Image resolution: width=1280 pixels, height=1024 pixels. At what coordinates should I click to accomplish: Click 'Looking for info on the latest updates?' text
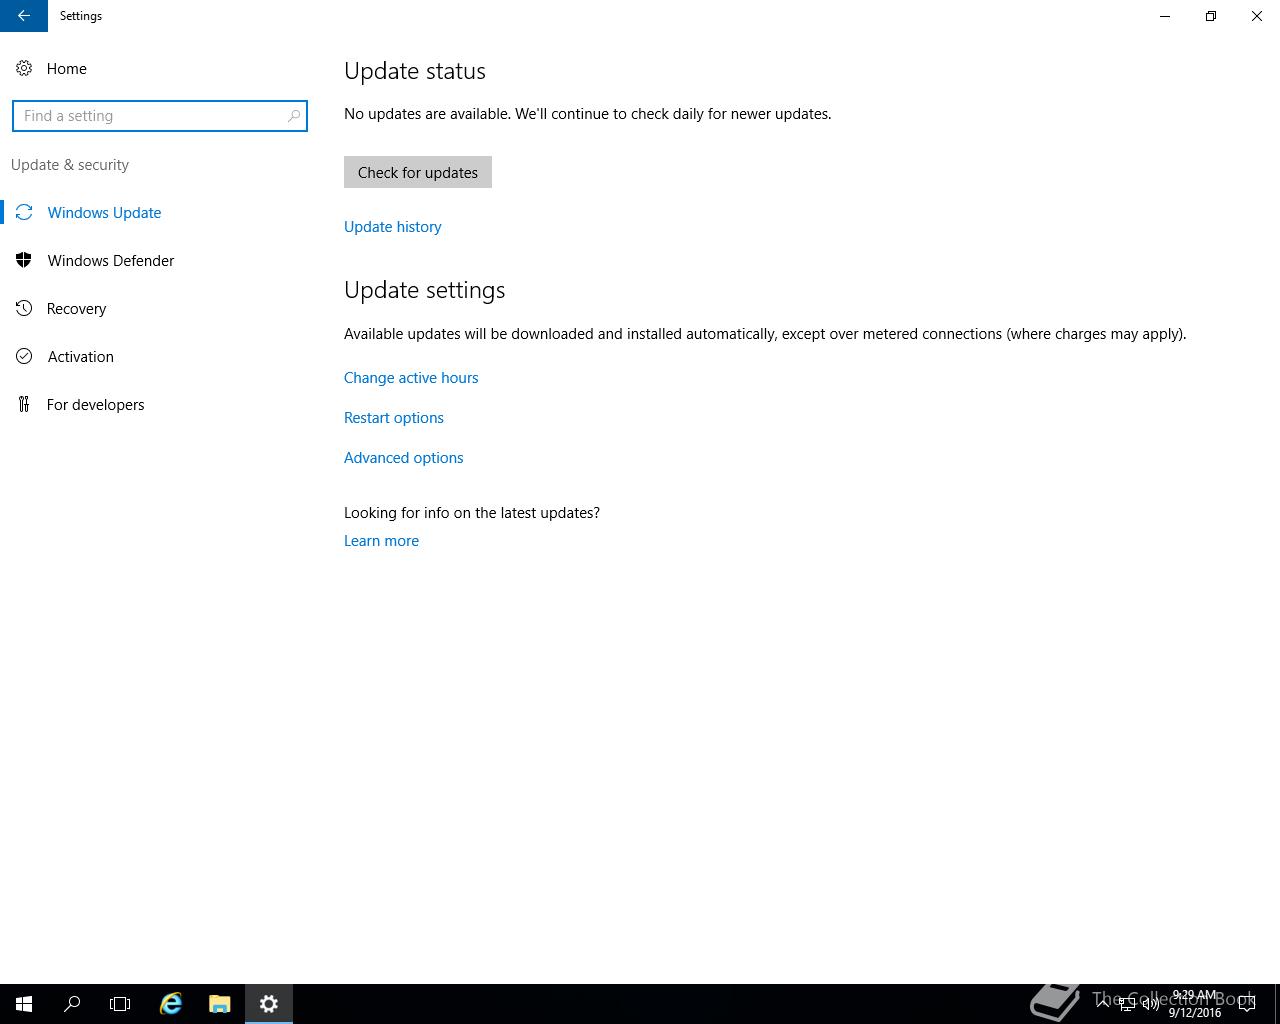(472, 513)
